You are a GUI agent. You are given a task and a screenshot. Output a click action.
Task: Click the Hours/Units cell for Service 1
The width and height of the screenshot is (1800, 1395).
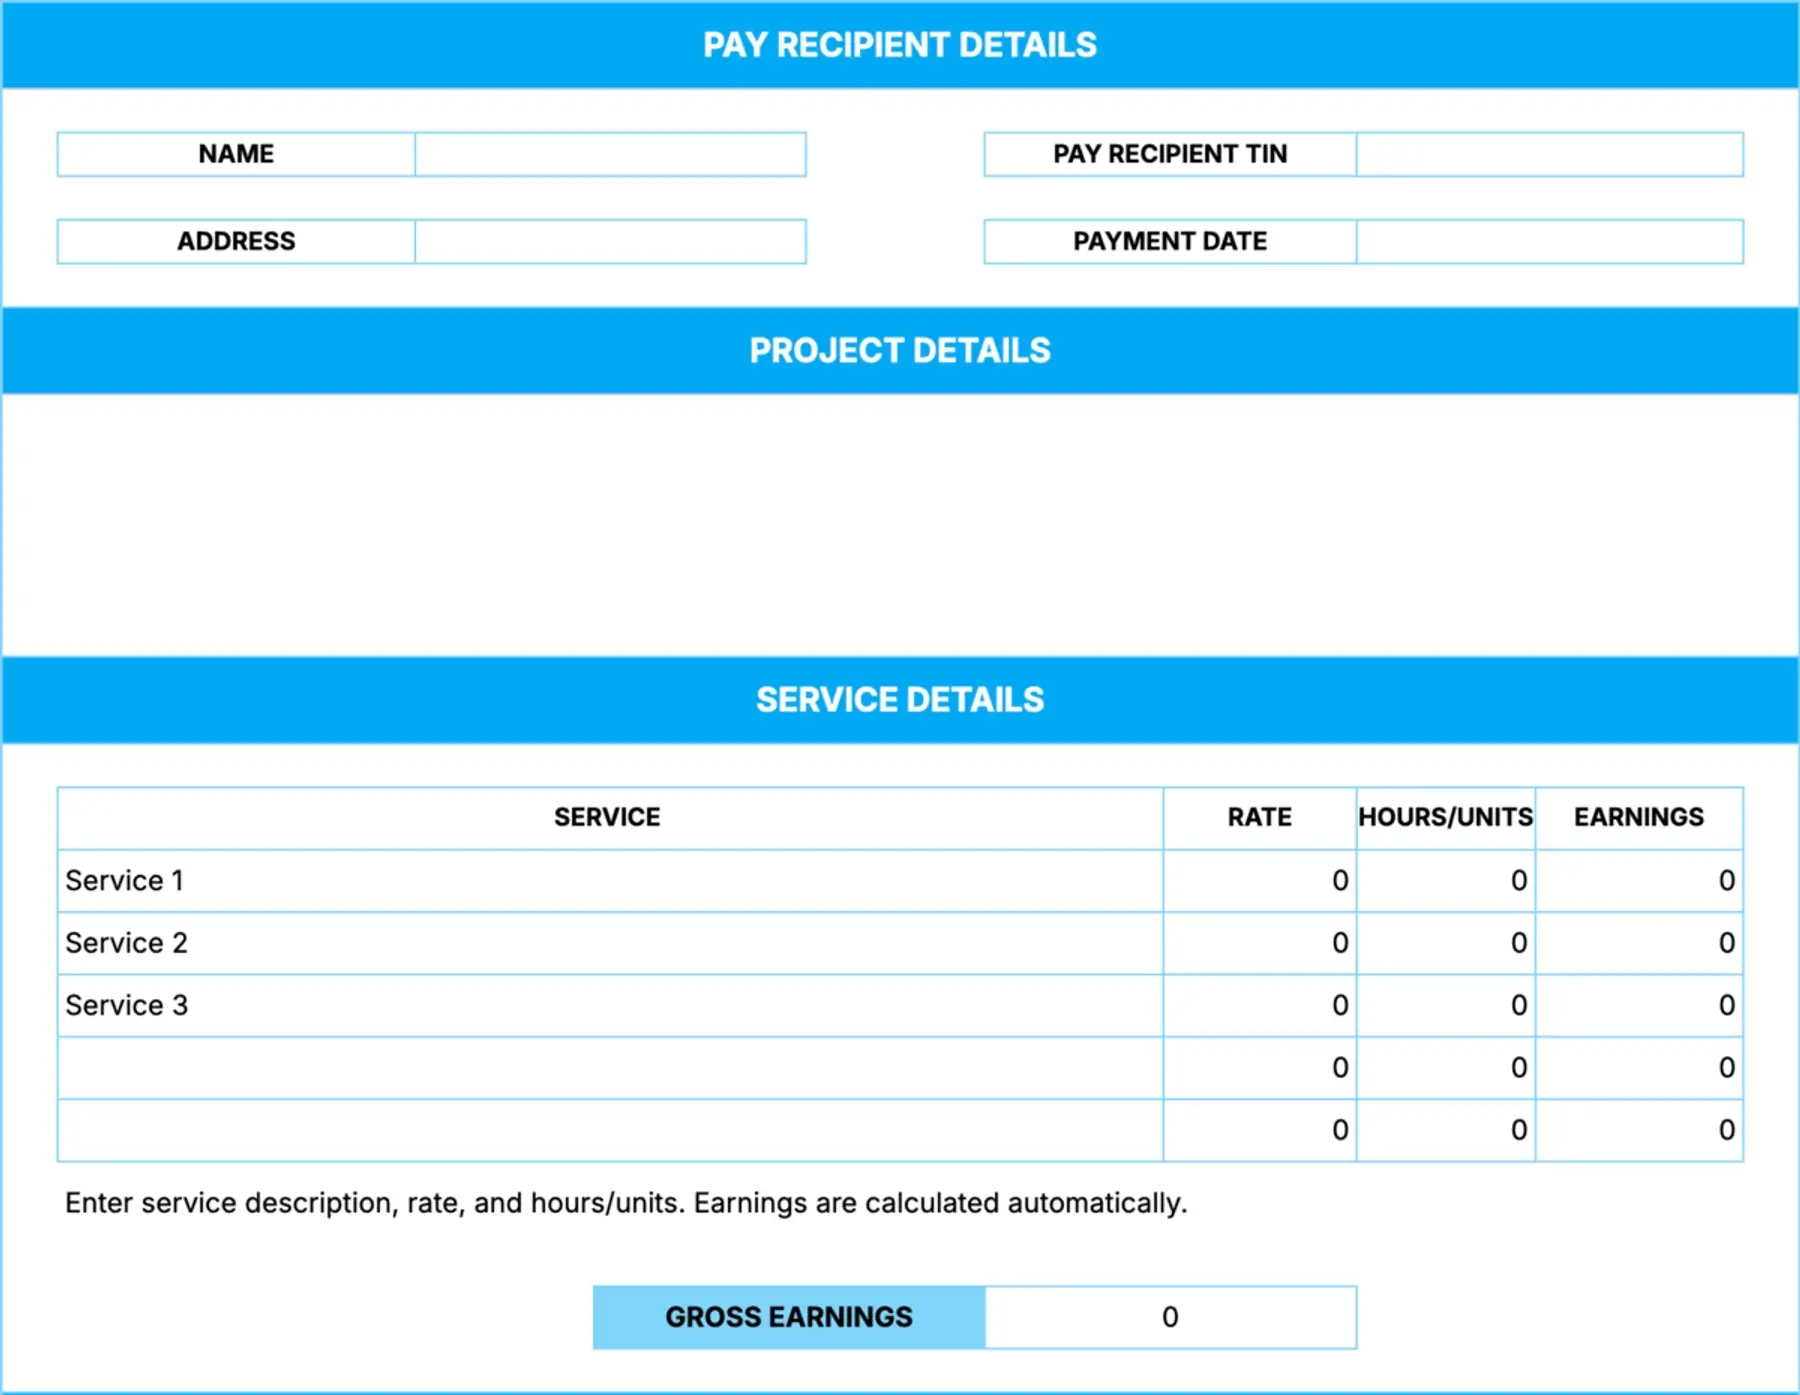tap(1445, 881)
